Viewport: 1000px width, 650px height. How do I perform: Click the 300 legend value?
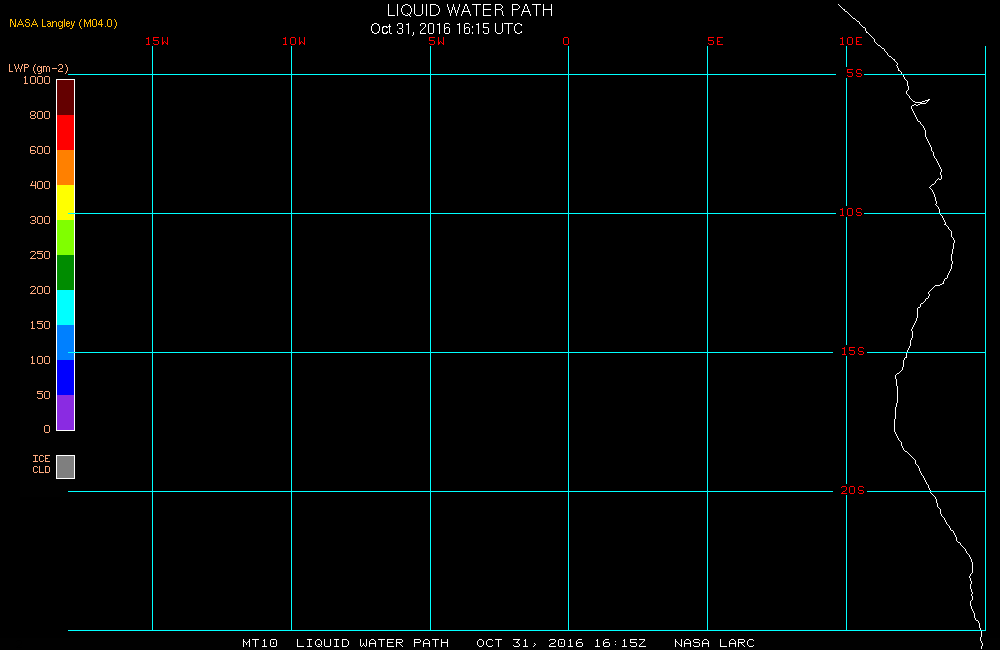tap(40, 220)
